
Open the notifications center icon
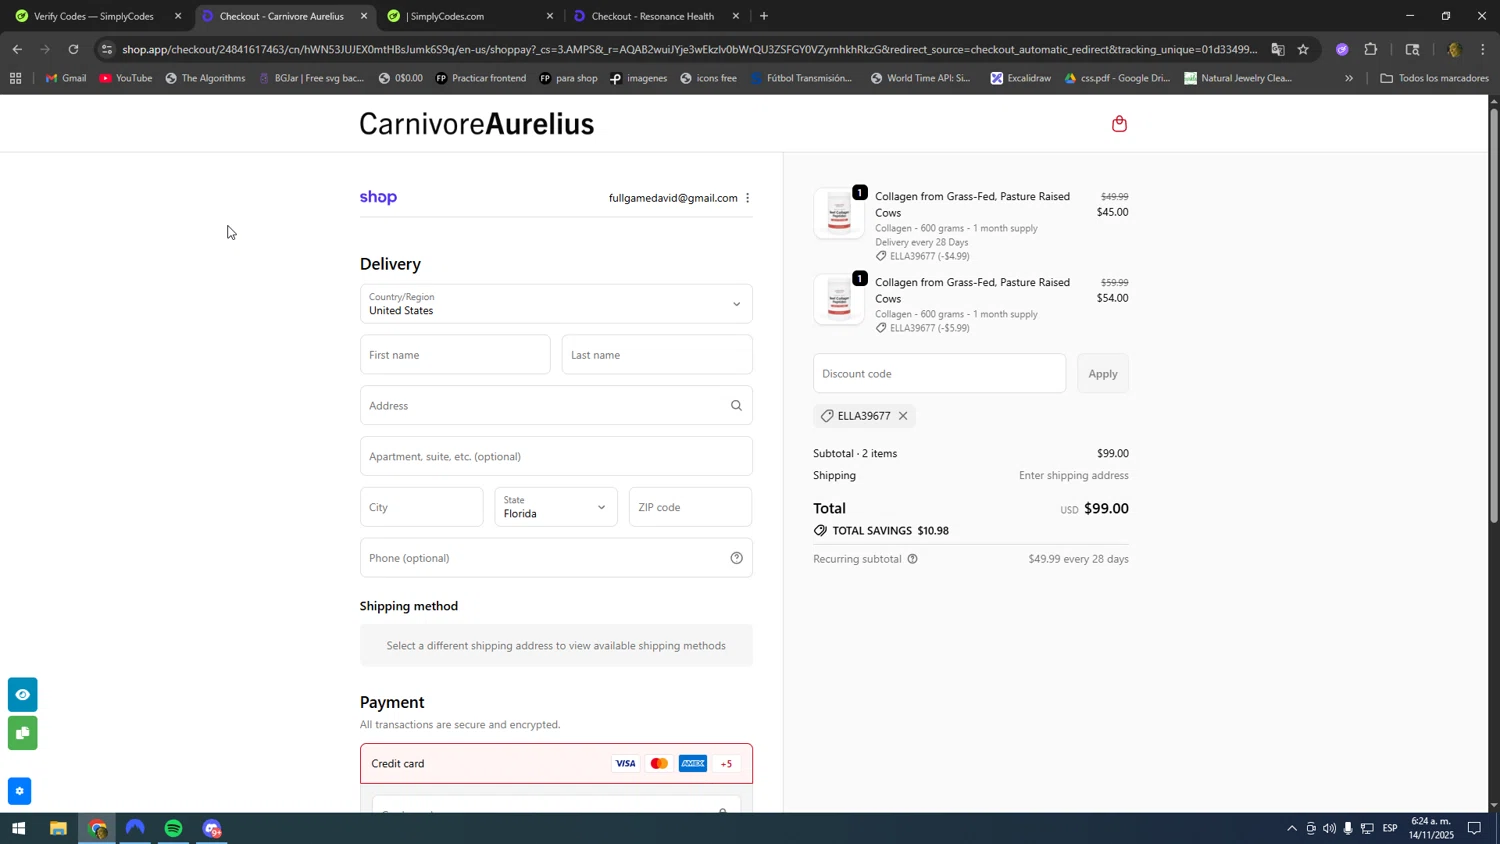click(x=1474, y=829)
